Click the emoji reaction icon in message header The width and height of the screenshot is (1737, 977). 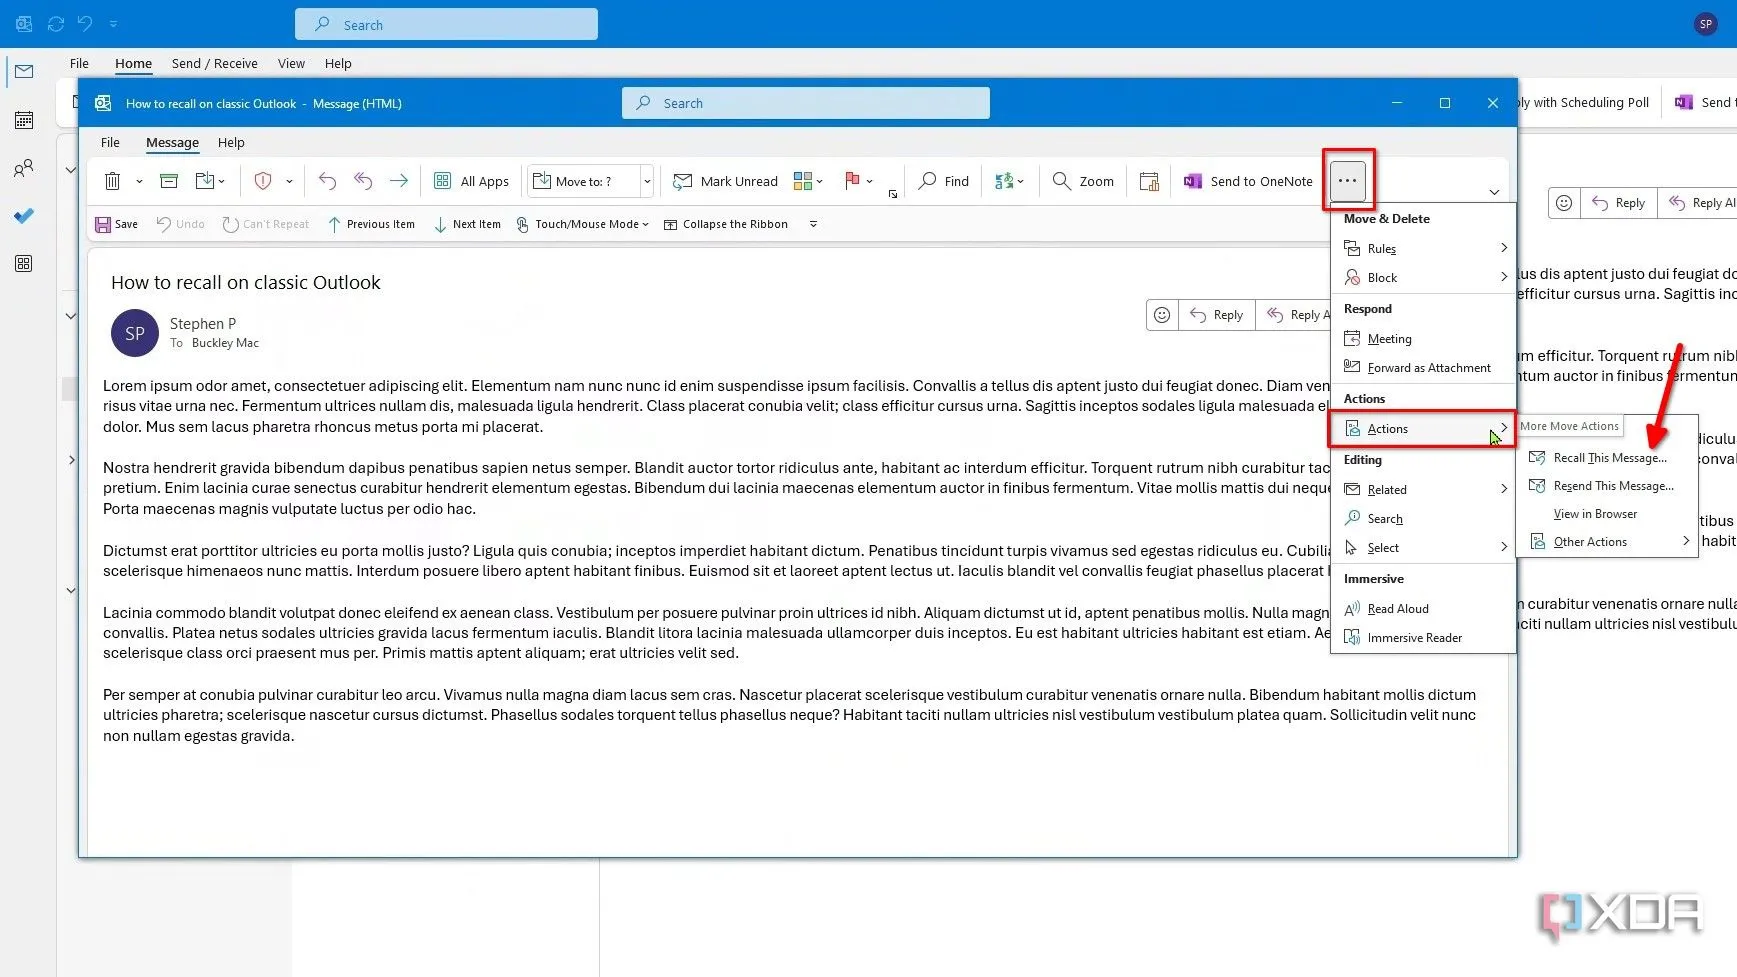[x=1162, y=314]
